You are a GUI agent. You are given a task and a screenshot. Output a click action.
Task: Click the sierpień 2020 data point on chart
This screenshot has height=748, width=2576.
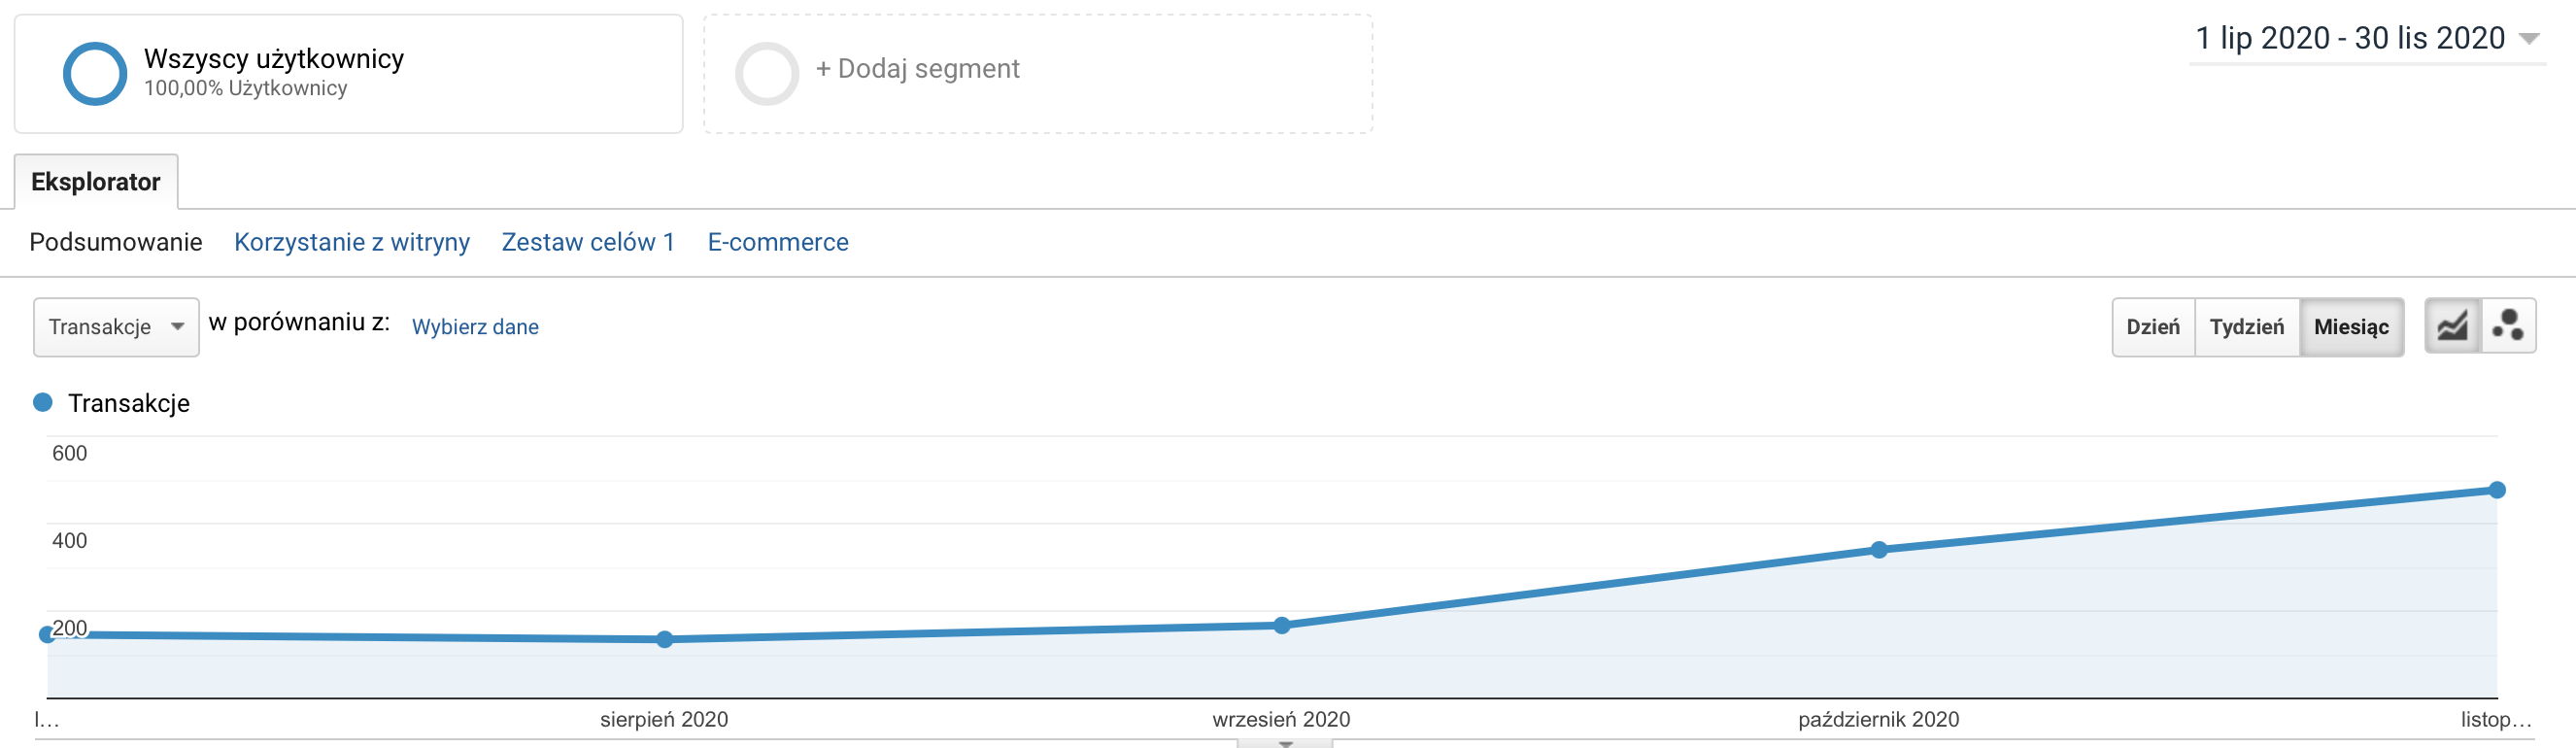[x=665, y=639]
